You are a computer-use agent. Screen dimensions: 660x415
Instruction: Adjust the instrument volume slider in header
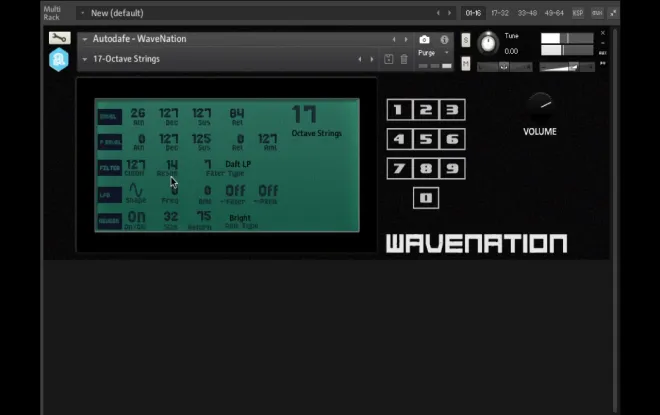(x=567, y=67)
